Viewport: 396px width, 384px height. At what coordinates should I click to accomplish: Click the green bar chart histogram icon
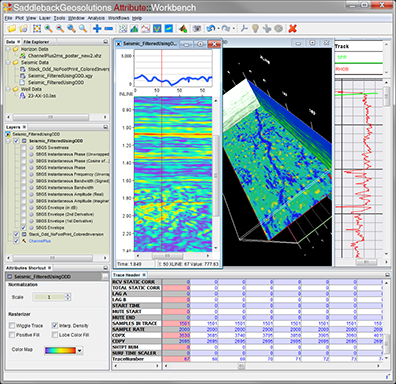[x=134, y=29]
